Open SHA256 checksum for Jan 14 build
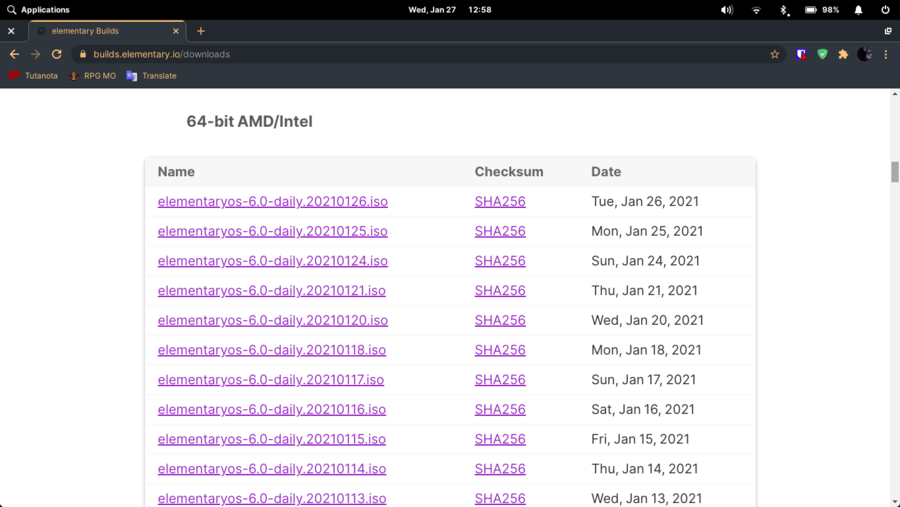The height and width of the screenshot is (507, 900). (500, 469)
